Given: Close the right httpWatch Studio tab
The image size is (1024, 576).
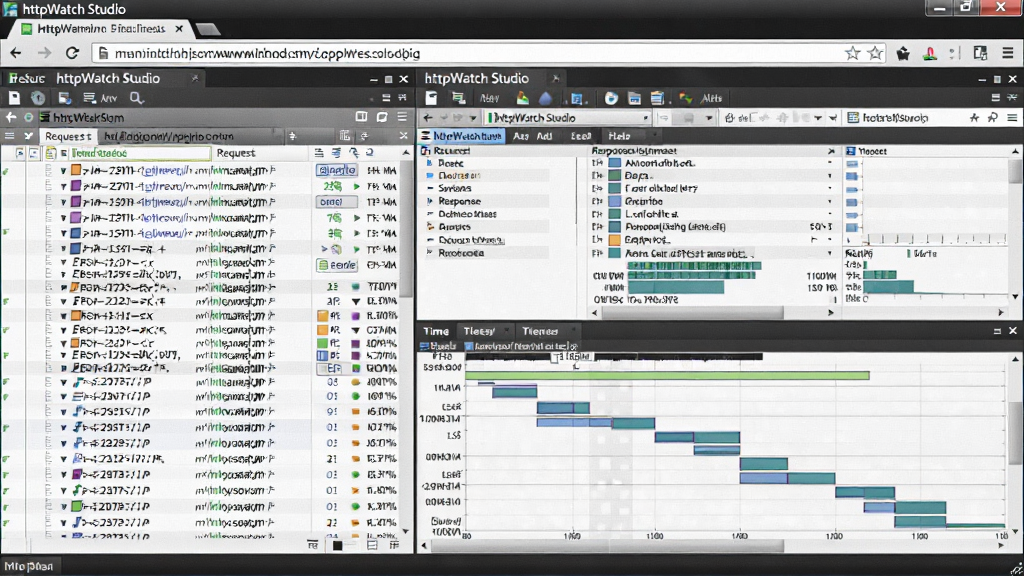Looking at the screenshot, I should [x=555, y=78].
